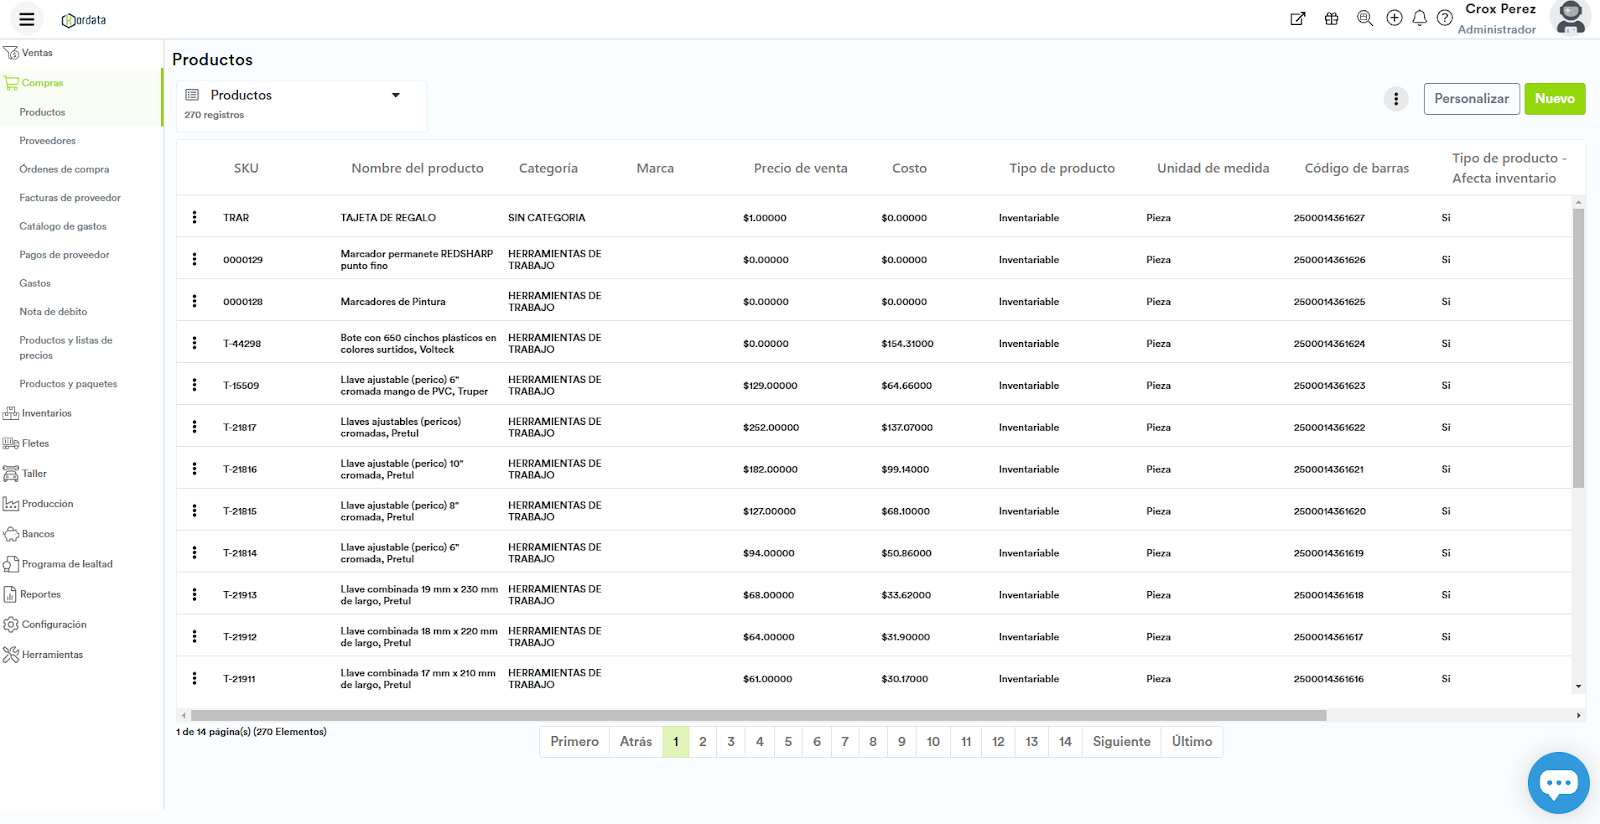Expand the Ventas sidebar section
Image resolution: width=1600 pixels, height=824 pixels.
37,53
